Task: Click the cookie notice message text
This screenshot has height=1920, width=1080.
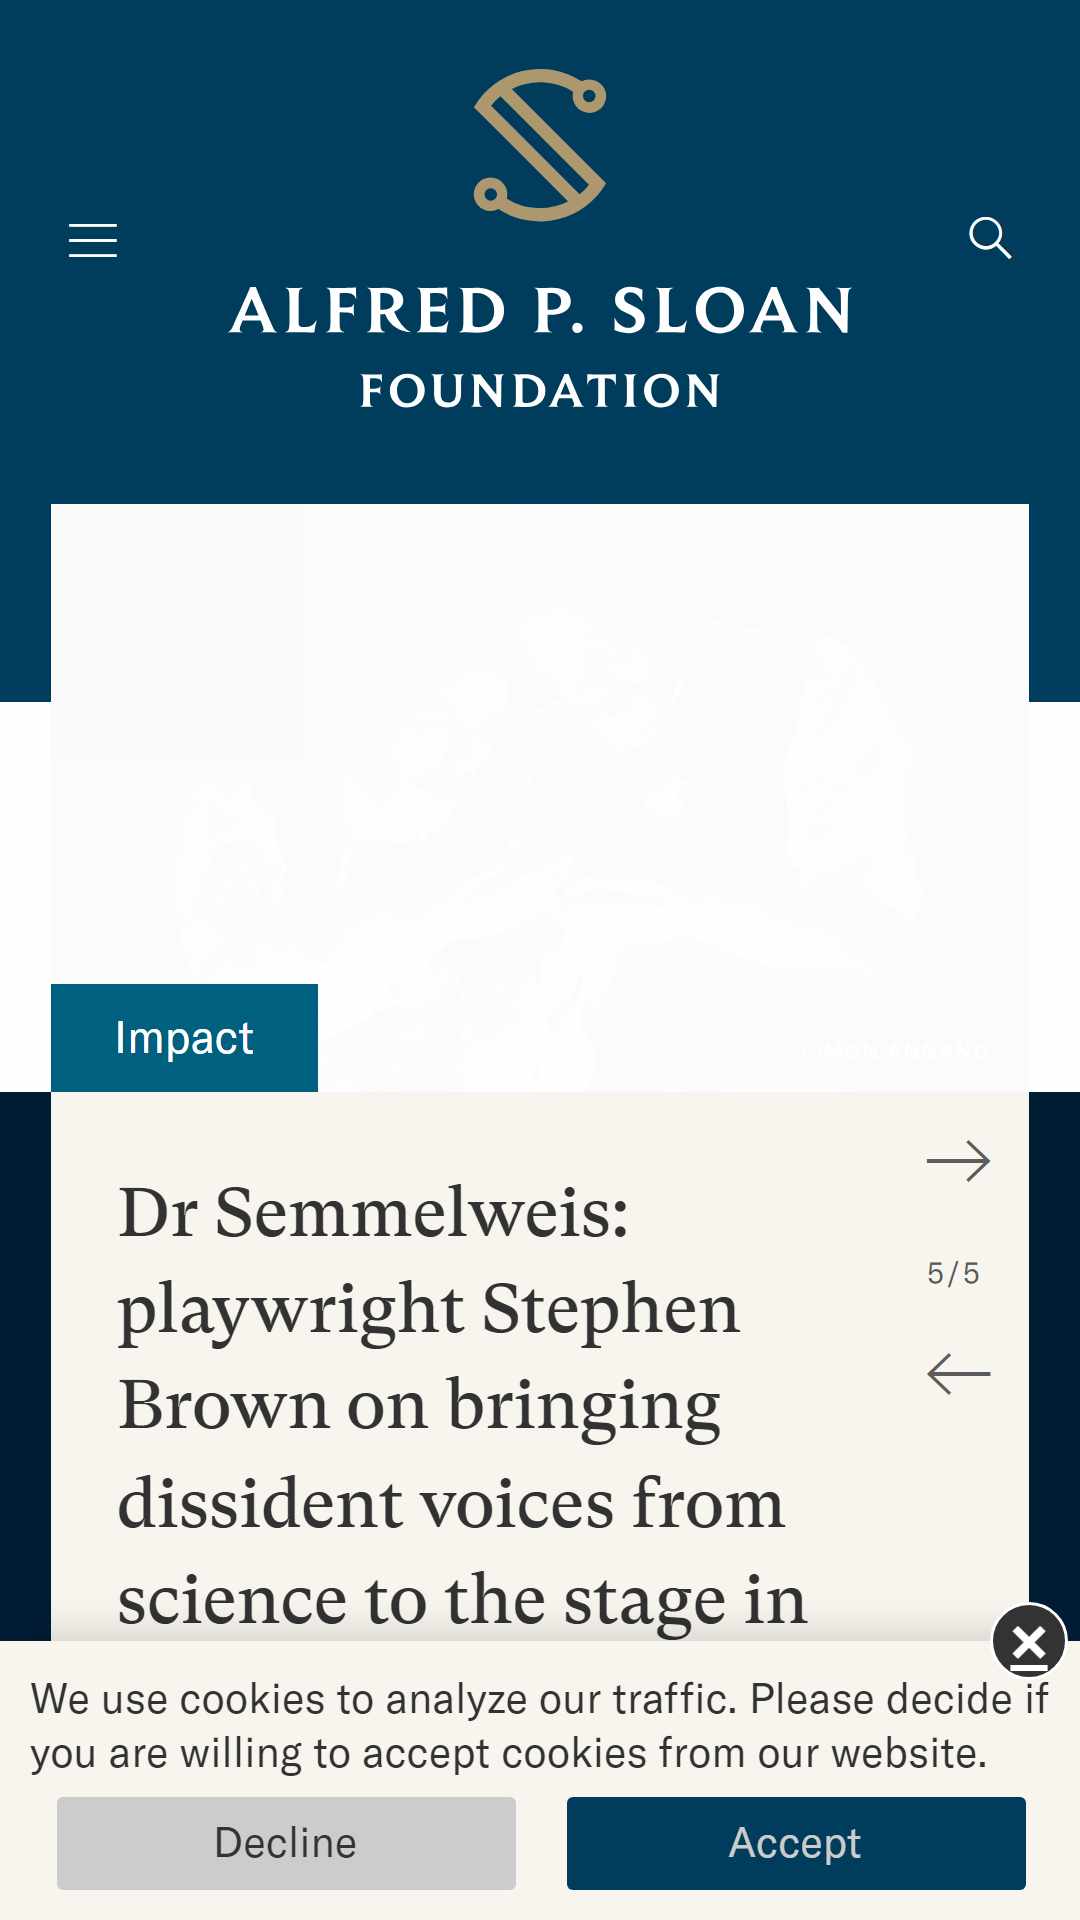Action: tap(539, 1726)
